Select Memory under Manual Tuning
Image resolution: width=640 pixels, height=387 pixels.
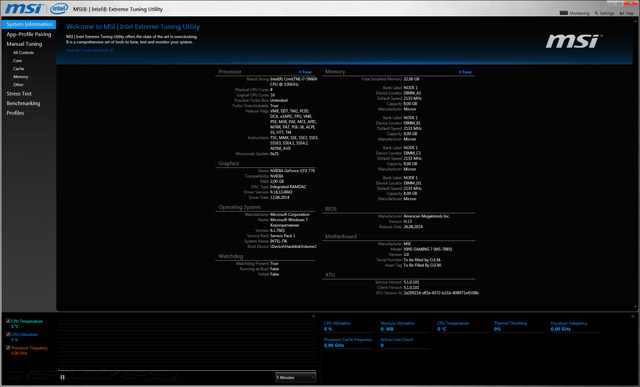pyautogui.click(x=20, y=77)
